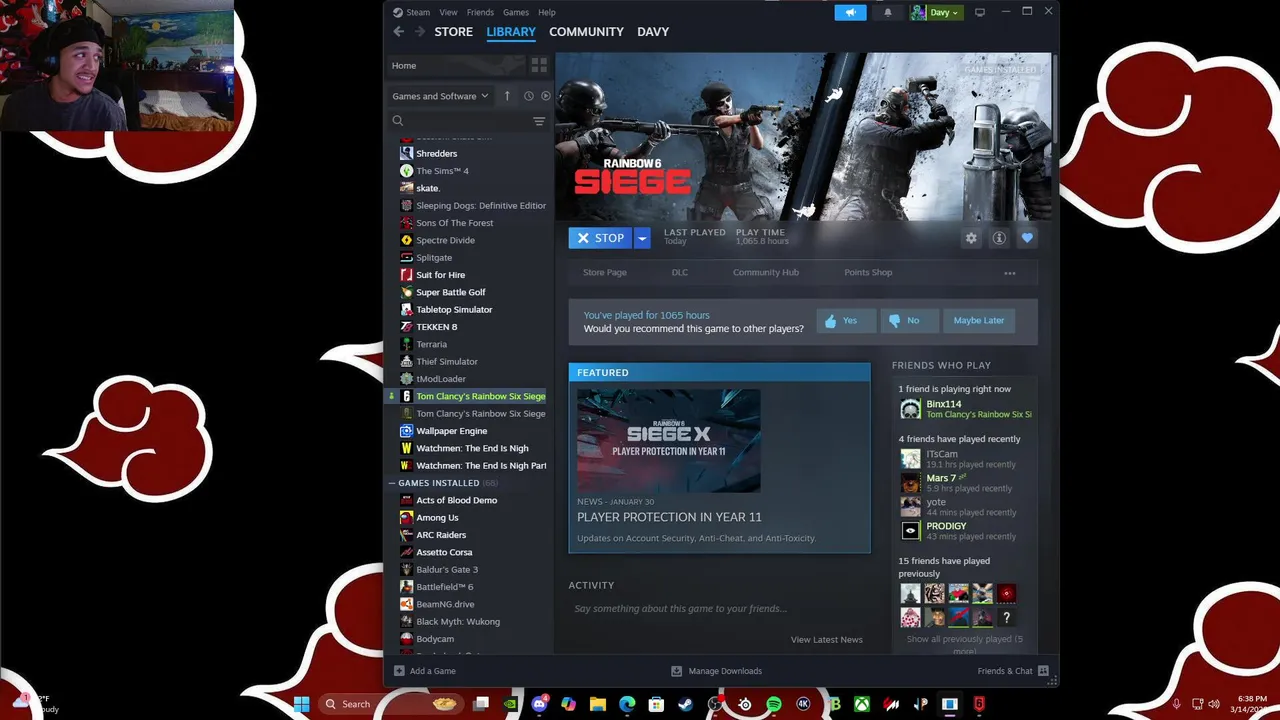Open Friends & Chat
1280x720 pixels.
tap(1013, 671)
